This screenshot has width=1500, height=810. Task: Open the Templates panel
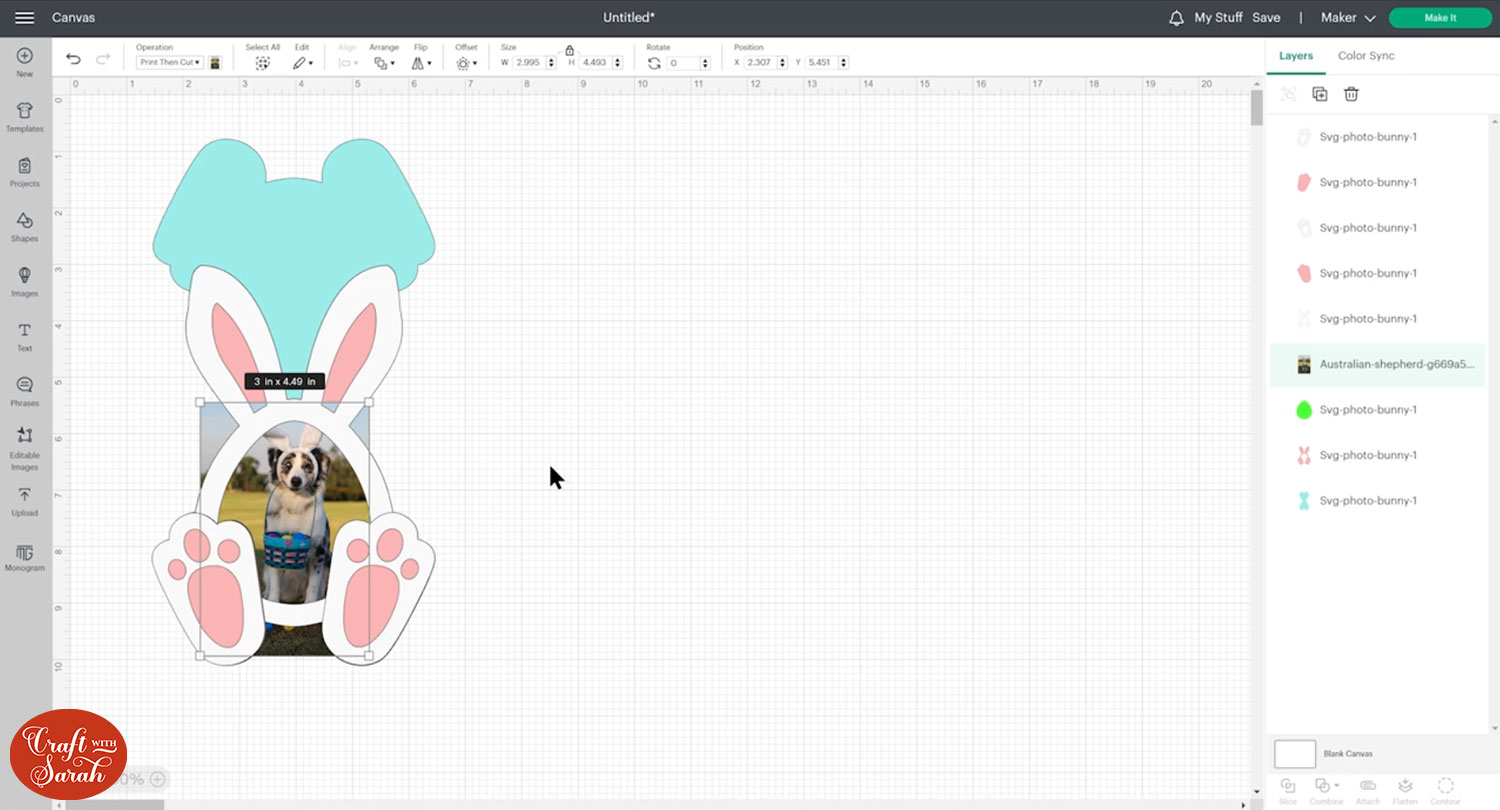pyautogui.click(x=25, y=116)
